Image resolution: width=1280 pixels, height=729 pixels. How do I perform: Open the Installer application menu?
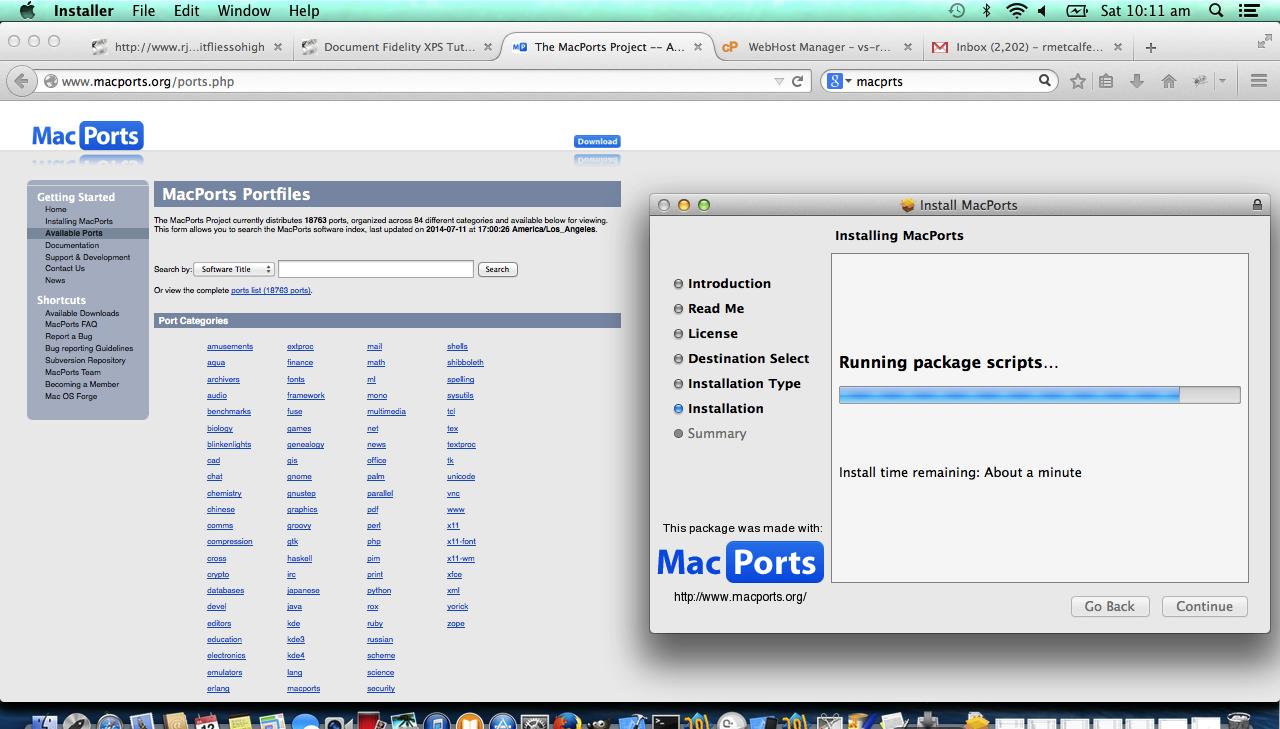click(x=83, y=11)
